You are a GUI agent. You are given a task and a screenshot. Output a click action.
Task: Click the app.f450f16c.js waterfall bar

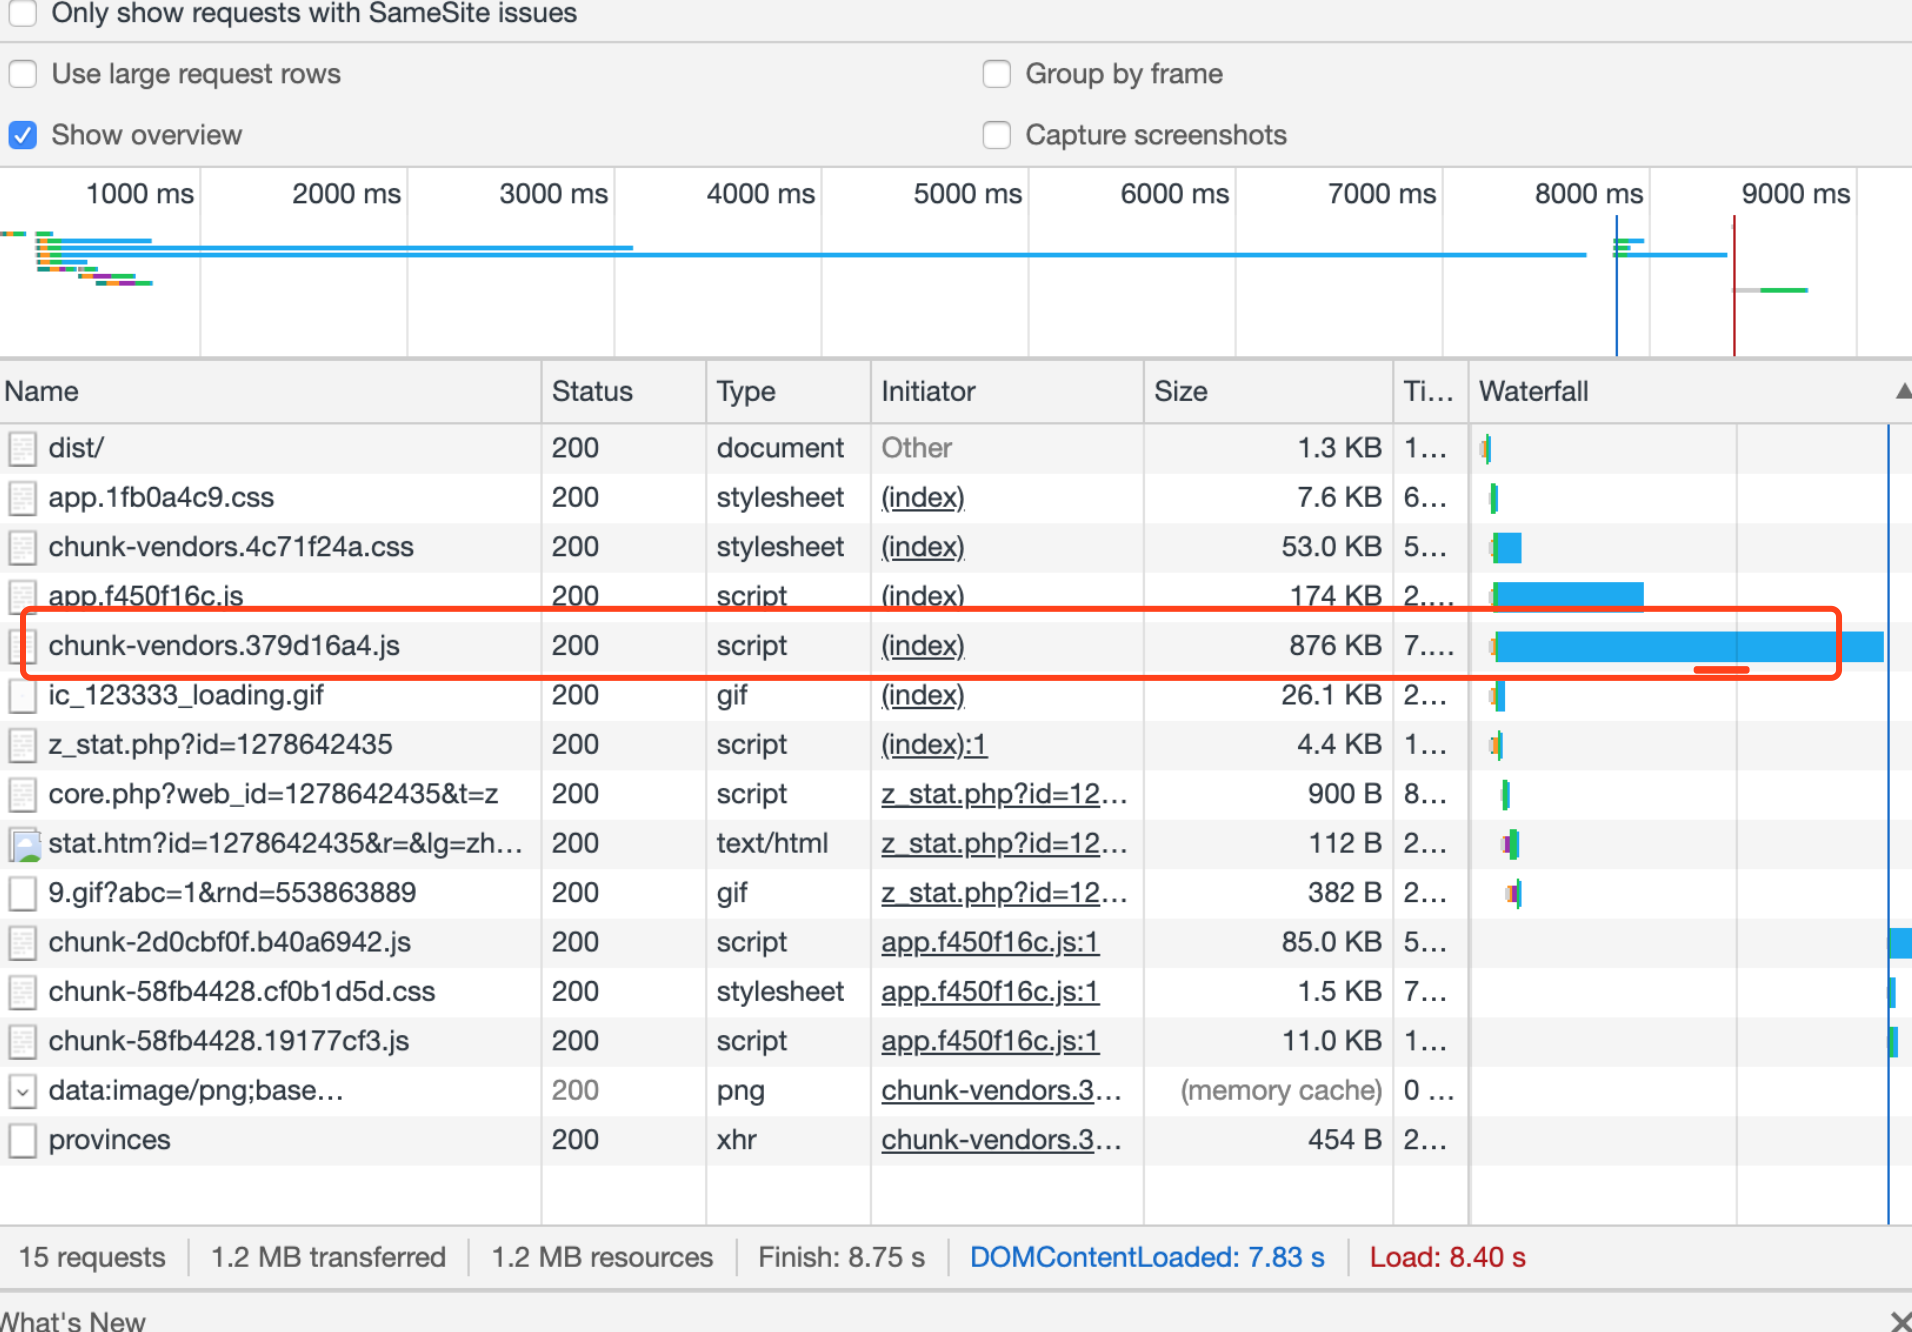click(x=1567, y=596)
